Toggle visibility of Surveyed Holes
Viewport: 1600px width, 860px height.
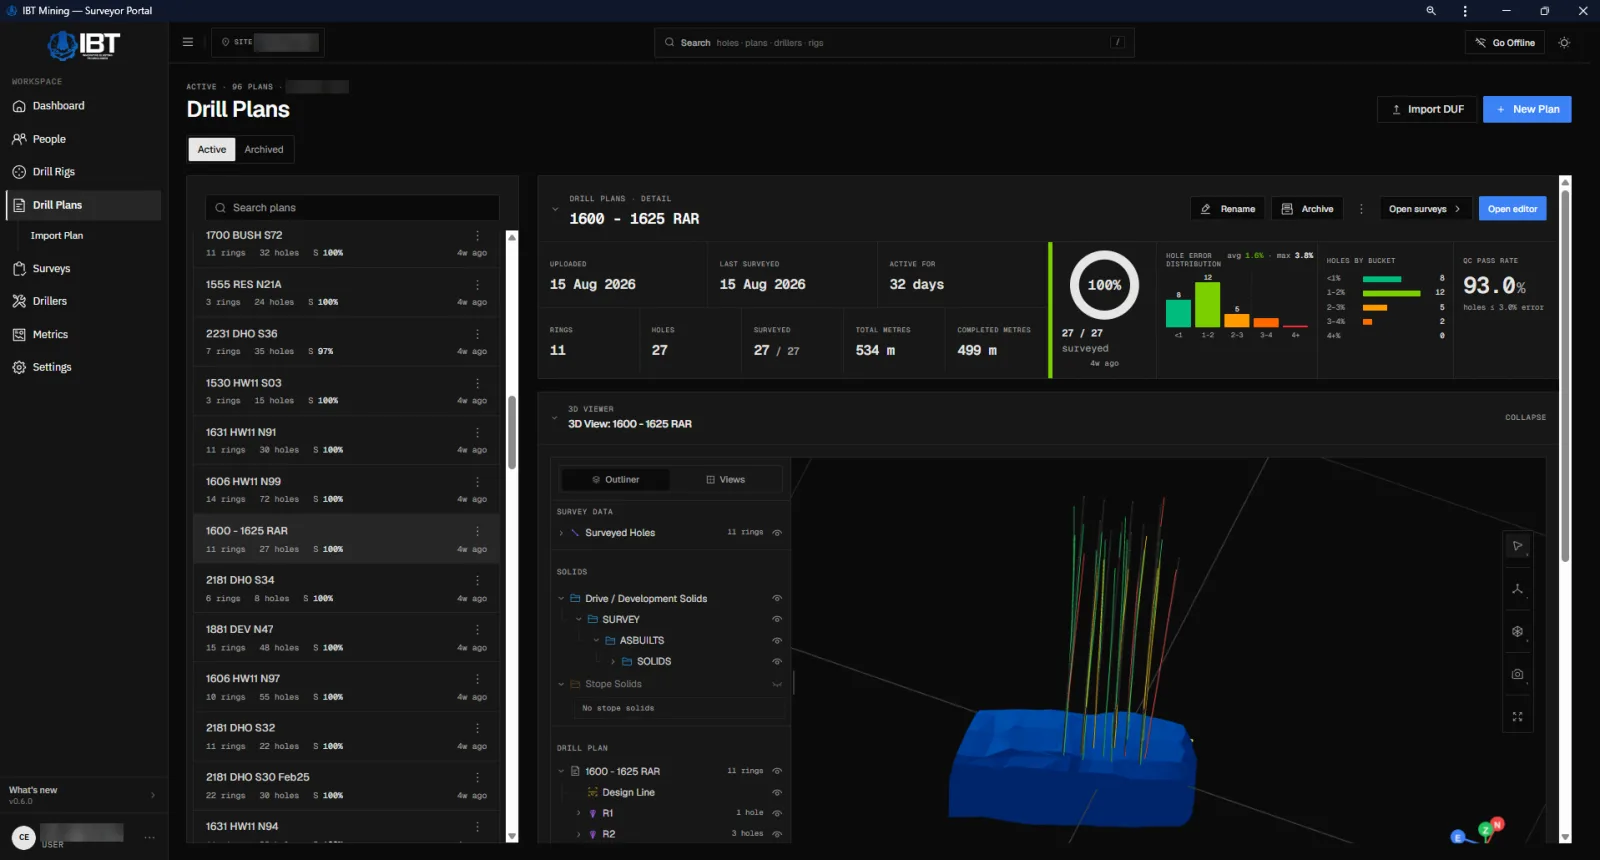click(777, 533)
